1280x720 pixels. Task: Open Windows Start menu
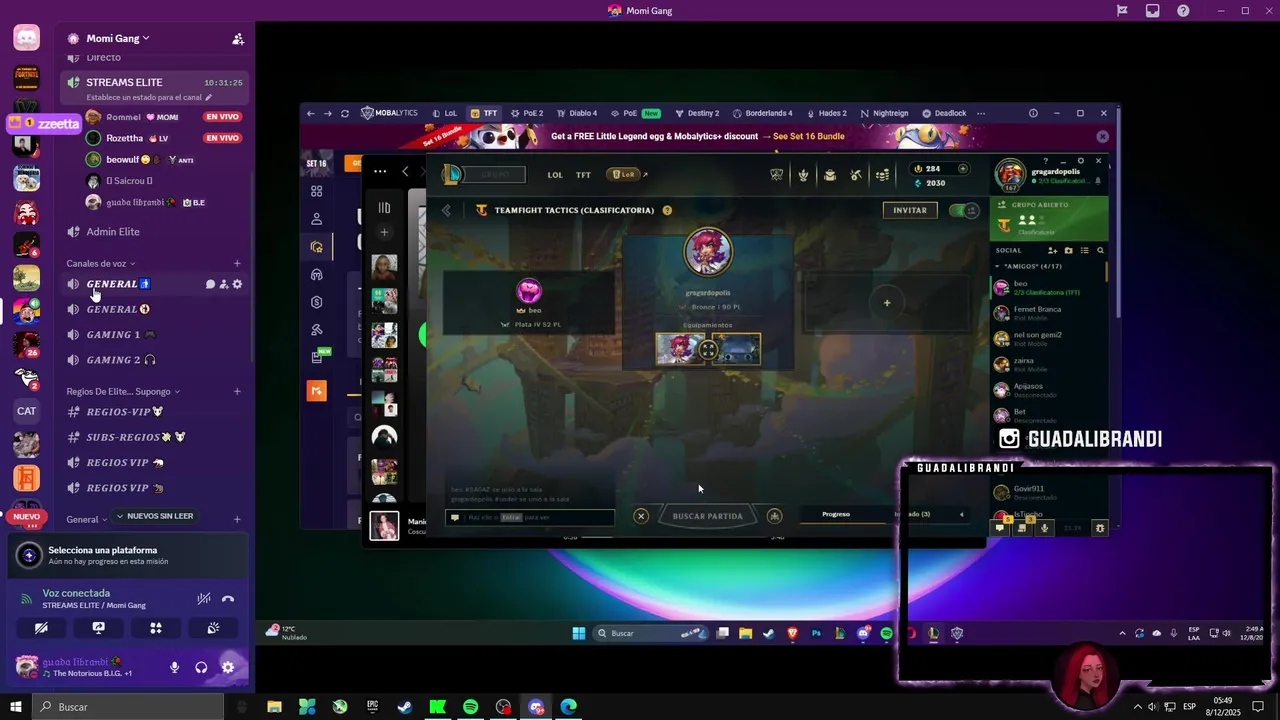16,707
